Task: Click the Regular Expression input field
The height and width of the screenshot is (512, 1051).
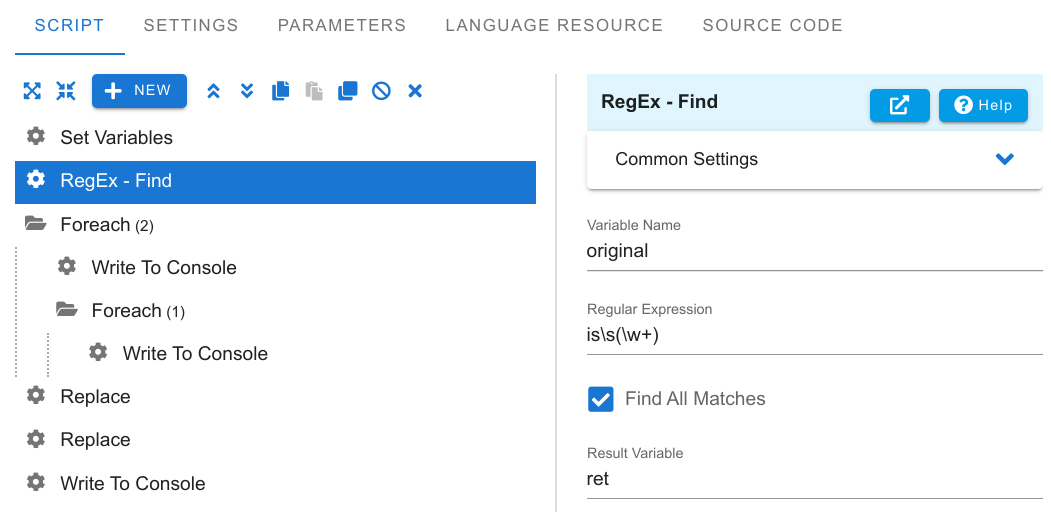Action: click(x=814, y=334)
